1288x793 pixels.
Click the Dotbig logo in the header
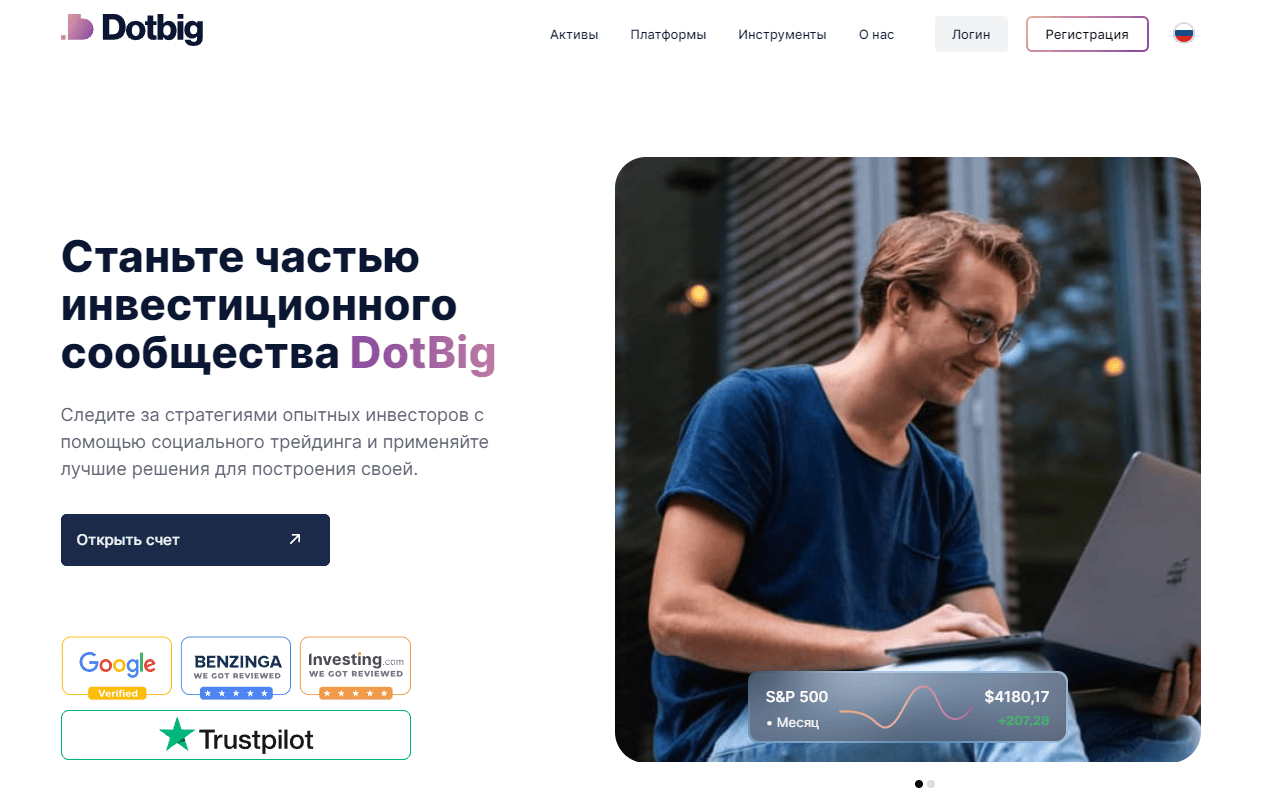pyautogui.click(x=132, y=29)
